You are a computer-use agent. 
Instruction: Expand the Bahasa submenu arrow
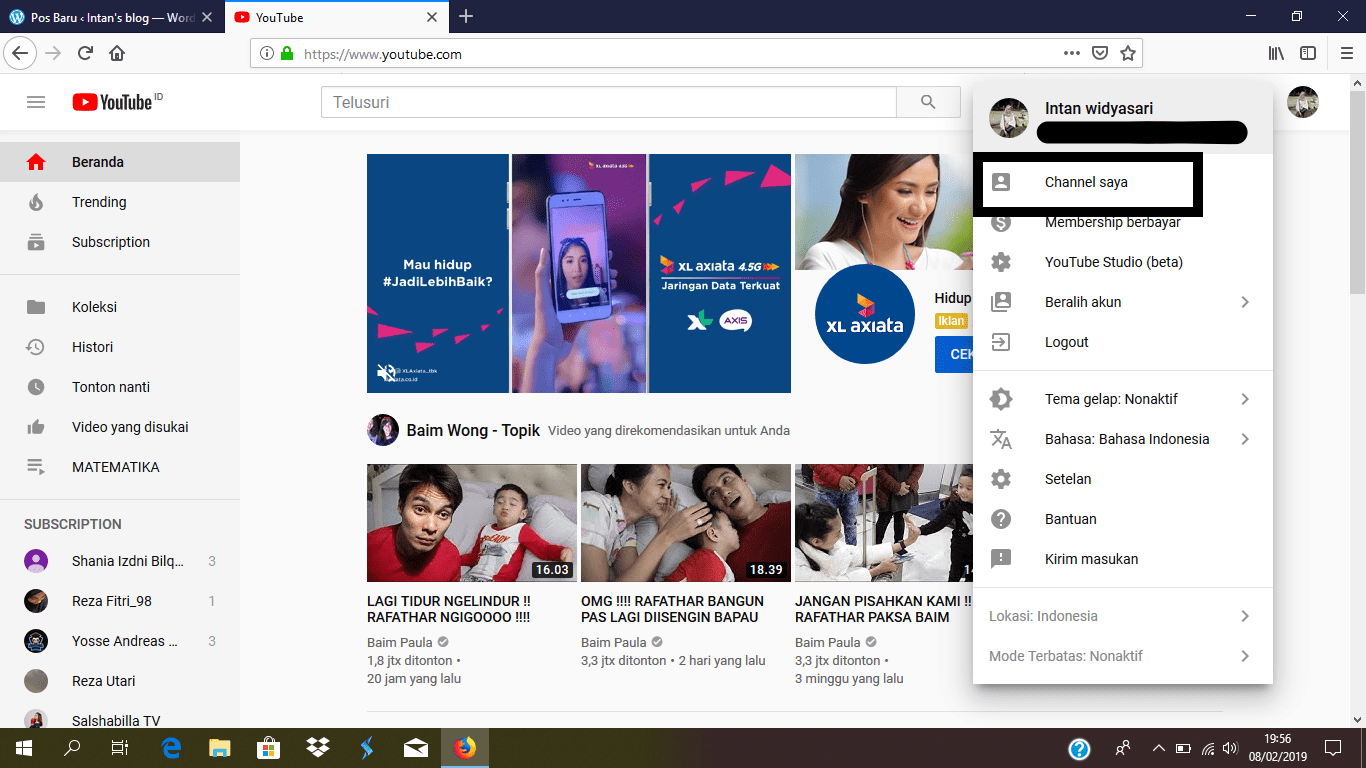point(1245,439)
